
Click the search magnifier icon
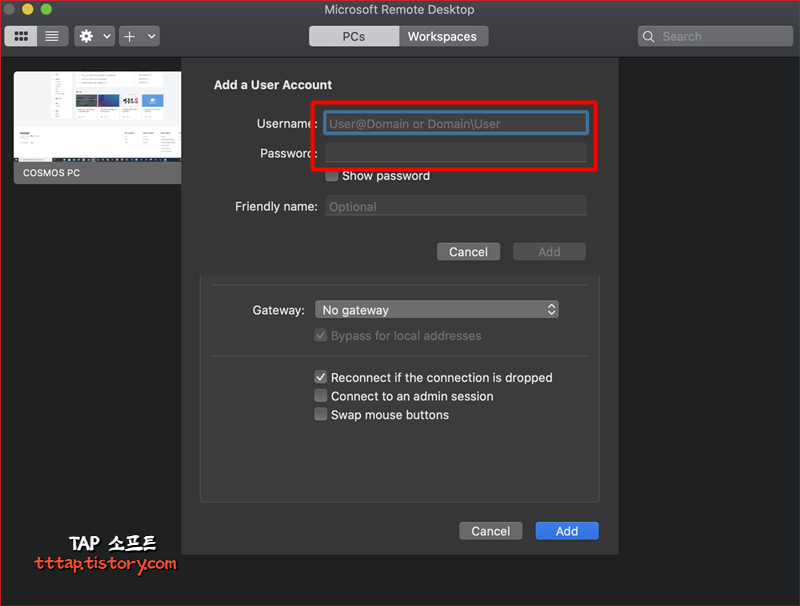(648, 36)
